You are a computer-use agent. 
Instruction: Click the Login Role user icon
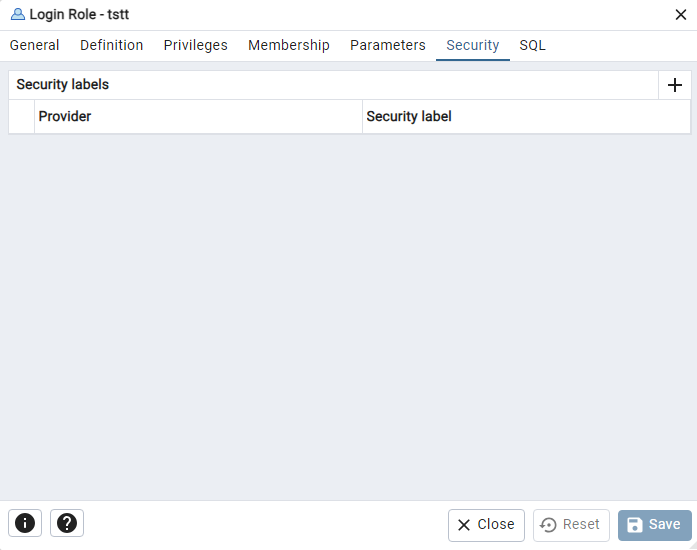(x=18, y=14)
